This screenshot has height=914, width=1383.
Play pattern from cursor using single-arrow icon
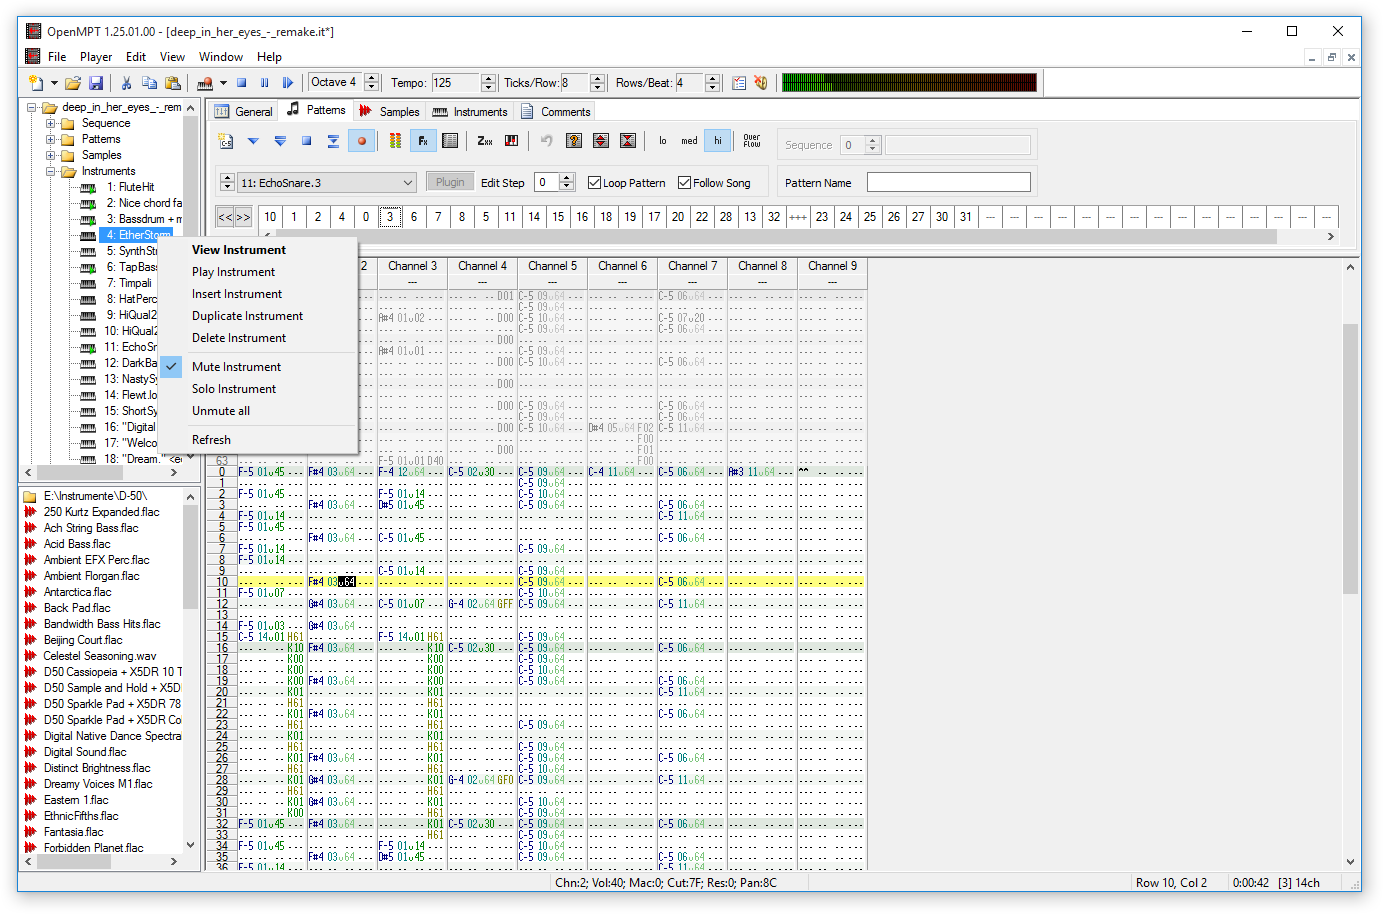[253, 141]
